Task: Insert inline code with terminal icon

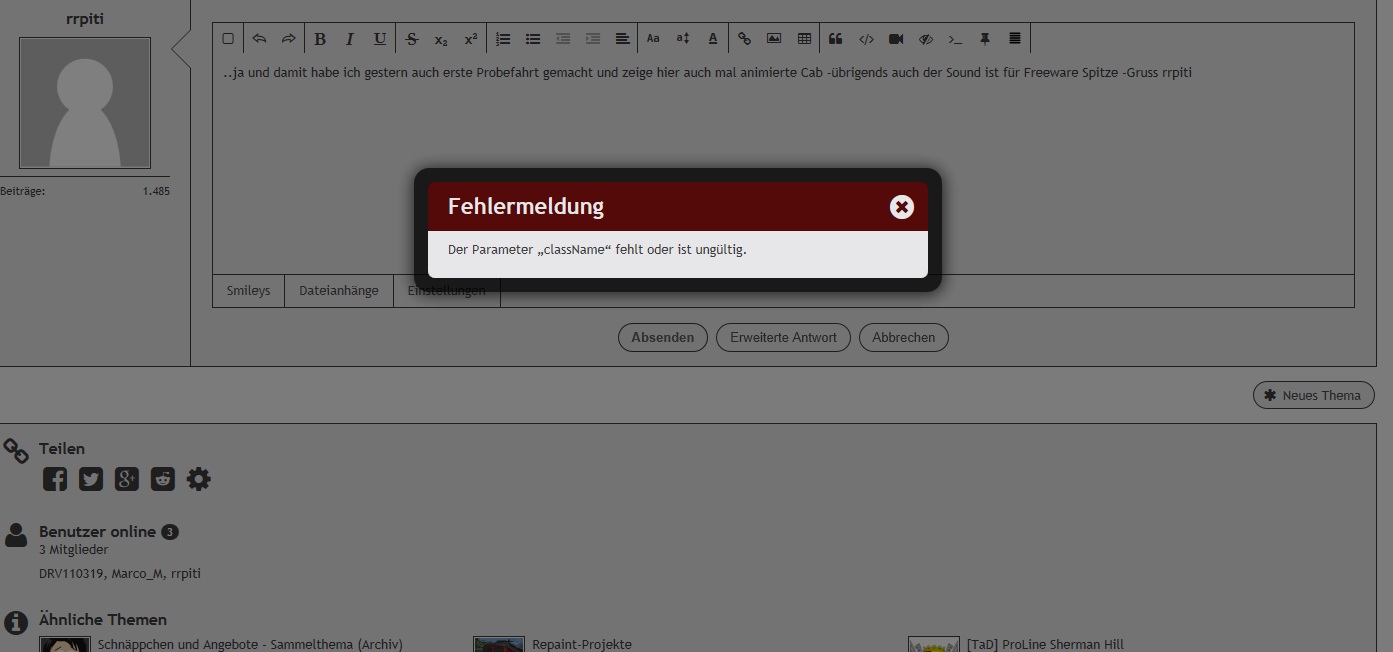Action: point(955,39)
